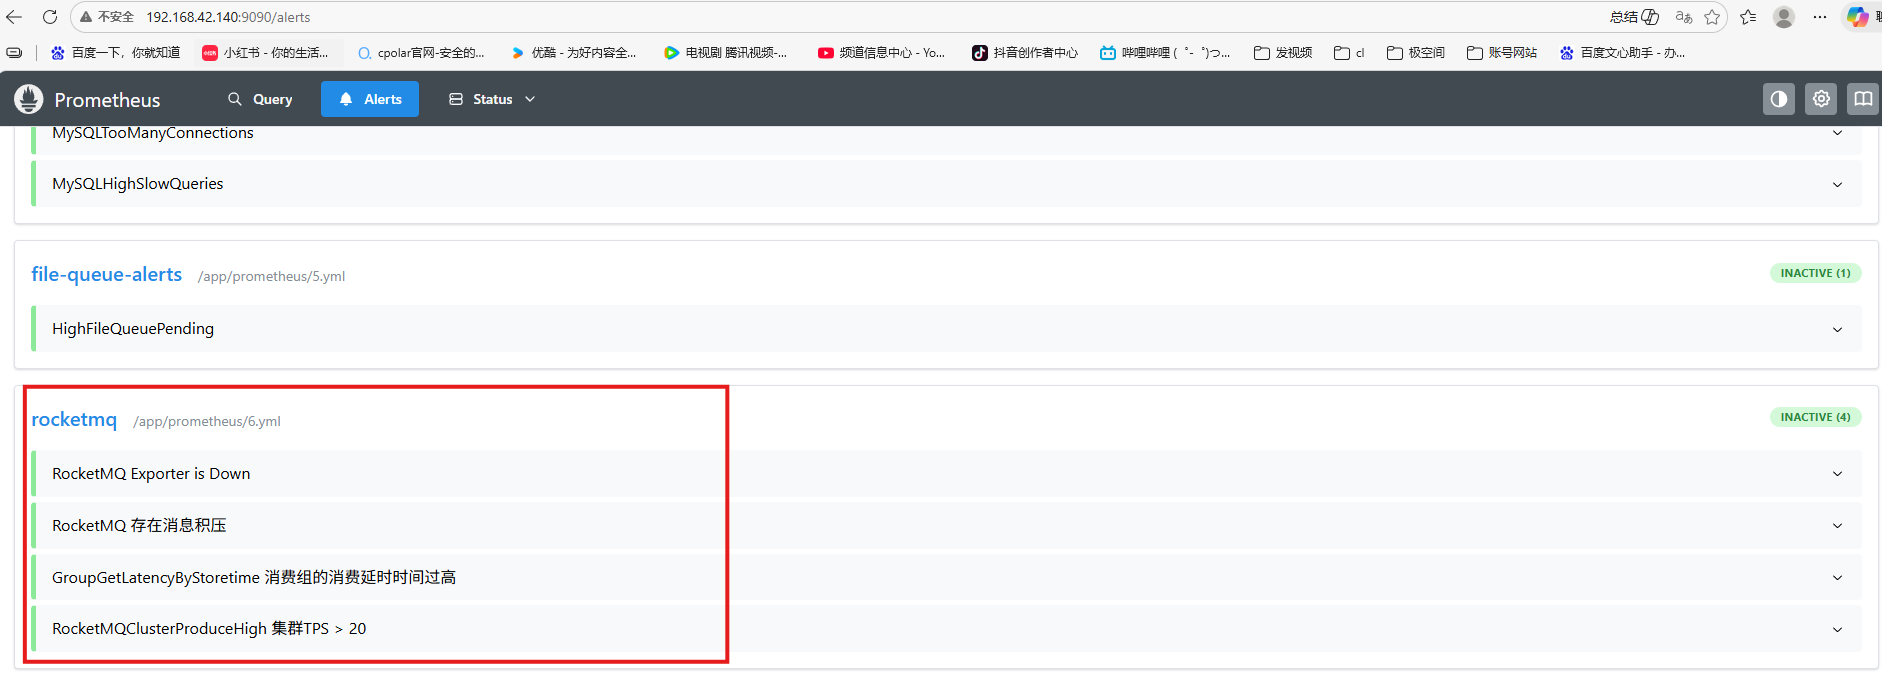
Task: Expand the HighFileQueuePending alert rule
Action: click(x=1837, y=329)
